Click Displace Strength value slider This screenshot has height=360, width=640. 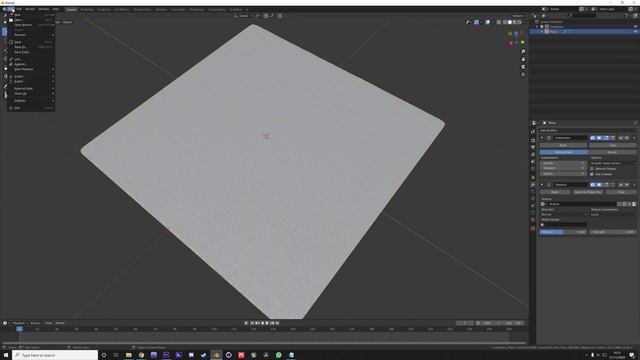(x=612, y=232)
